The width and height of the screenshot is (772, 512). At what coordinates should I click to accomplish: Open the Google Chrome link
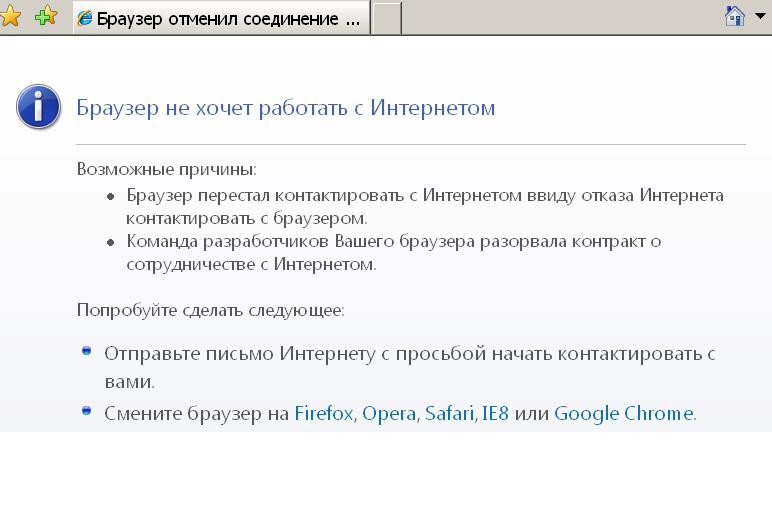(623, 413)
